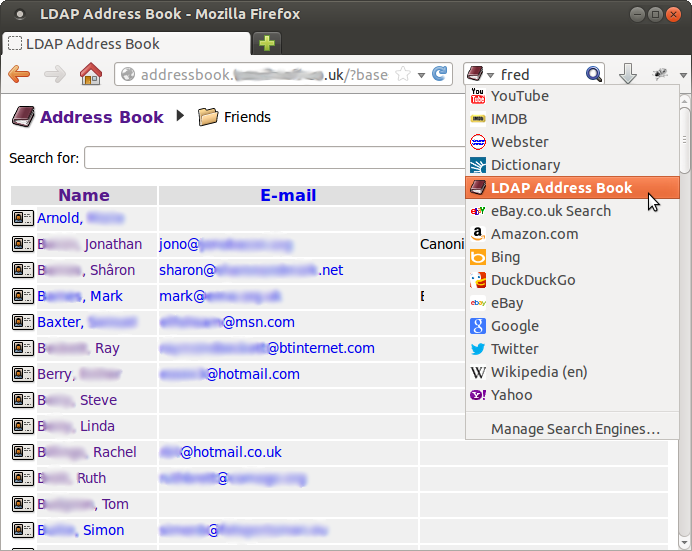Select LDAP Address Book search engine

tap(572, 187)
